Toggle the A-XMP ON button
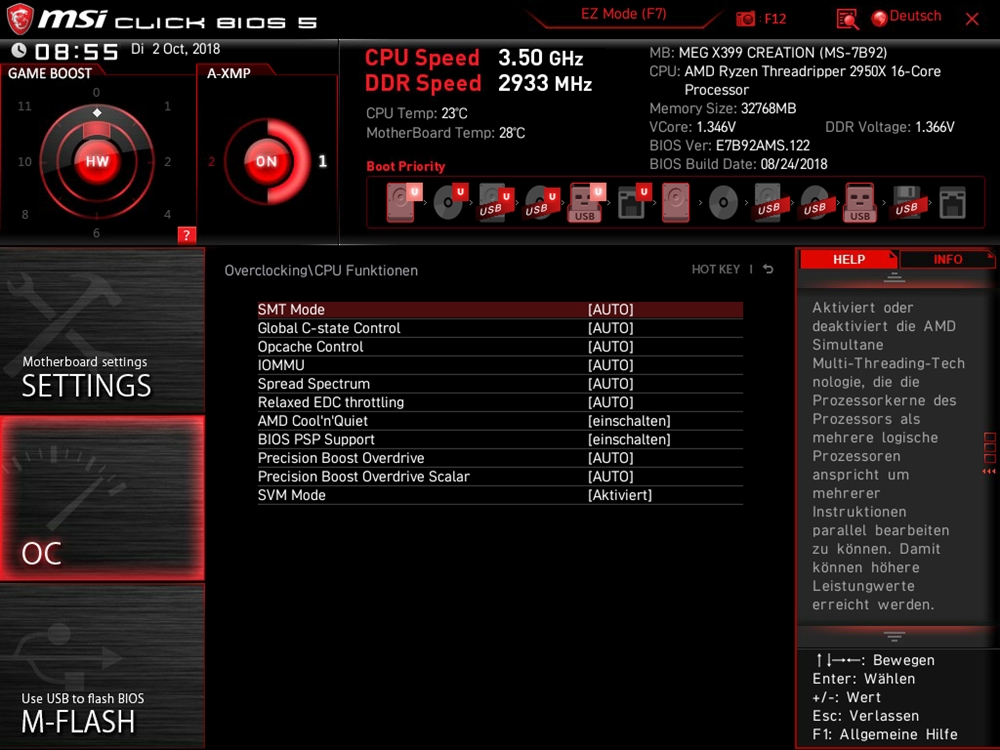The height and width of the screenshot is (750, 1000). coord(267,161)
